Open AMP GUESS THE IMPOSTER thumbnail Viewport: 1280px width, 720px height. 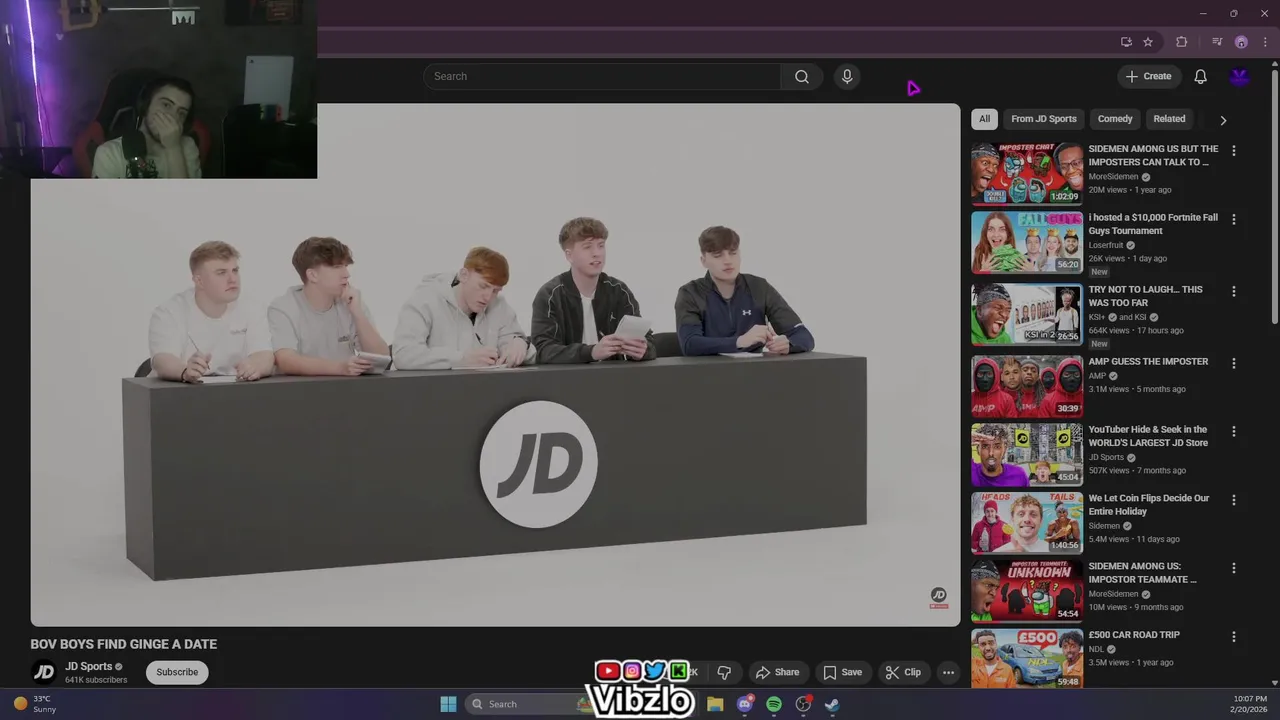click(1026, 386)
